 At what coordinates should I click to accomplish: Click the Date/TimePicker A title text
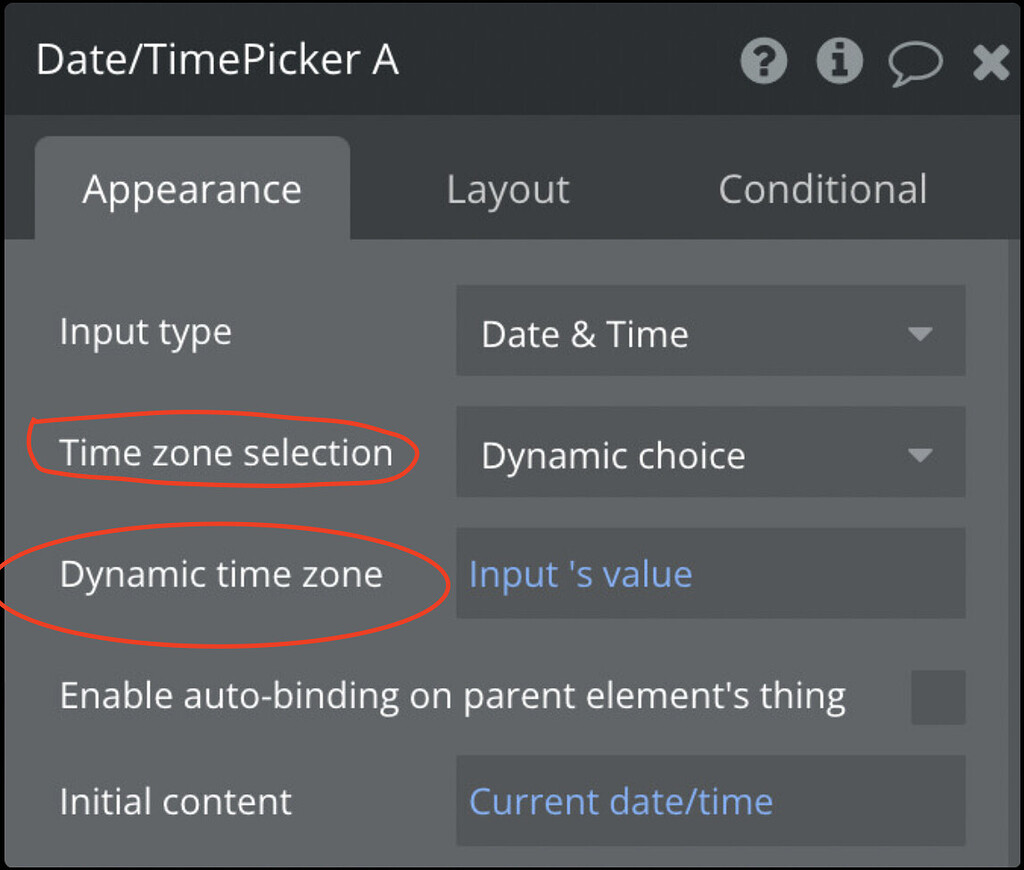point(216,60)
